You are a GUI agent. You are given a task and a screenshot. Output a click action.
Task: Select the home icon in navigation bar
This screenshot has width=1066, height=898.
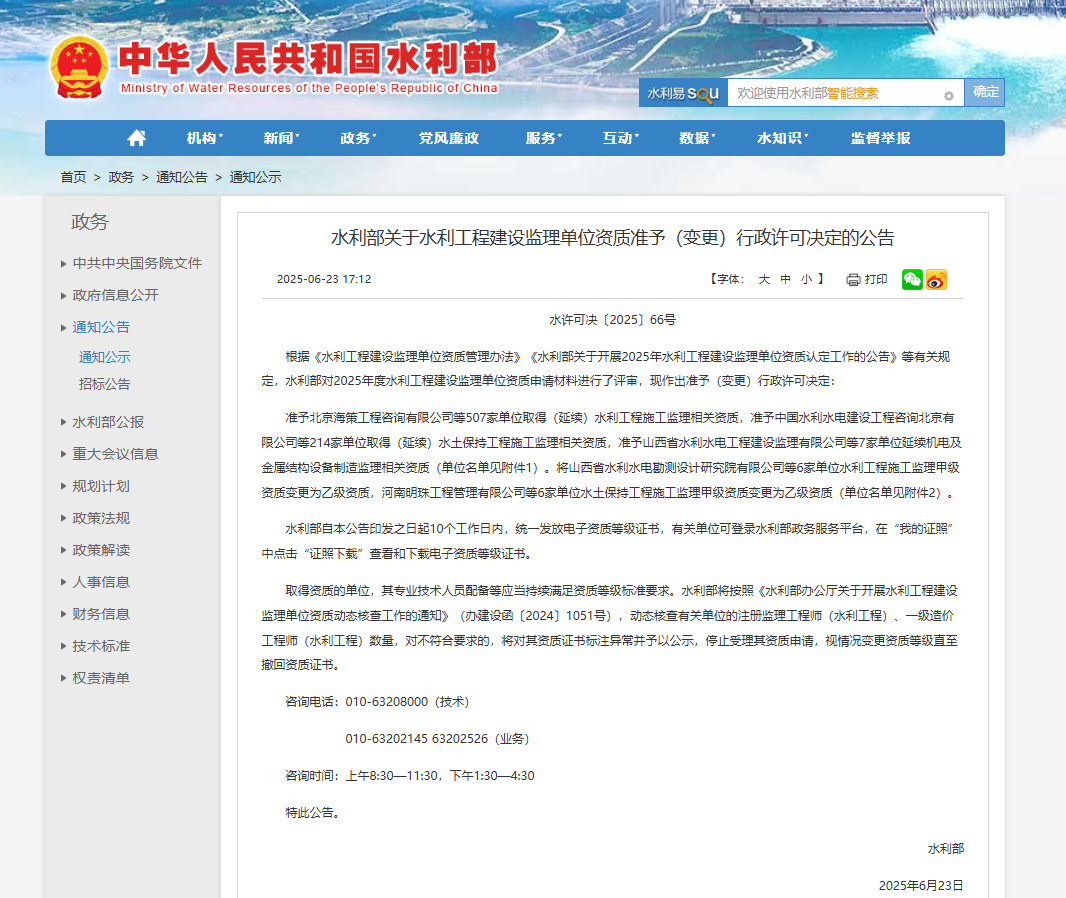pos(137,137)
